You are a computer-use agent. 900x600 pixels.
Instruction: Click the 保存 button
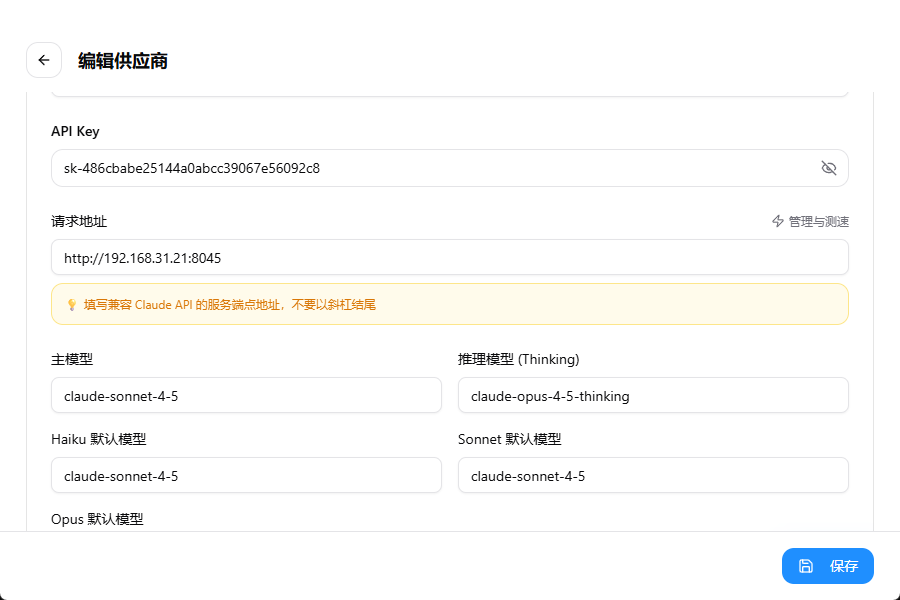point(828,566)
